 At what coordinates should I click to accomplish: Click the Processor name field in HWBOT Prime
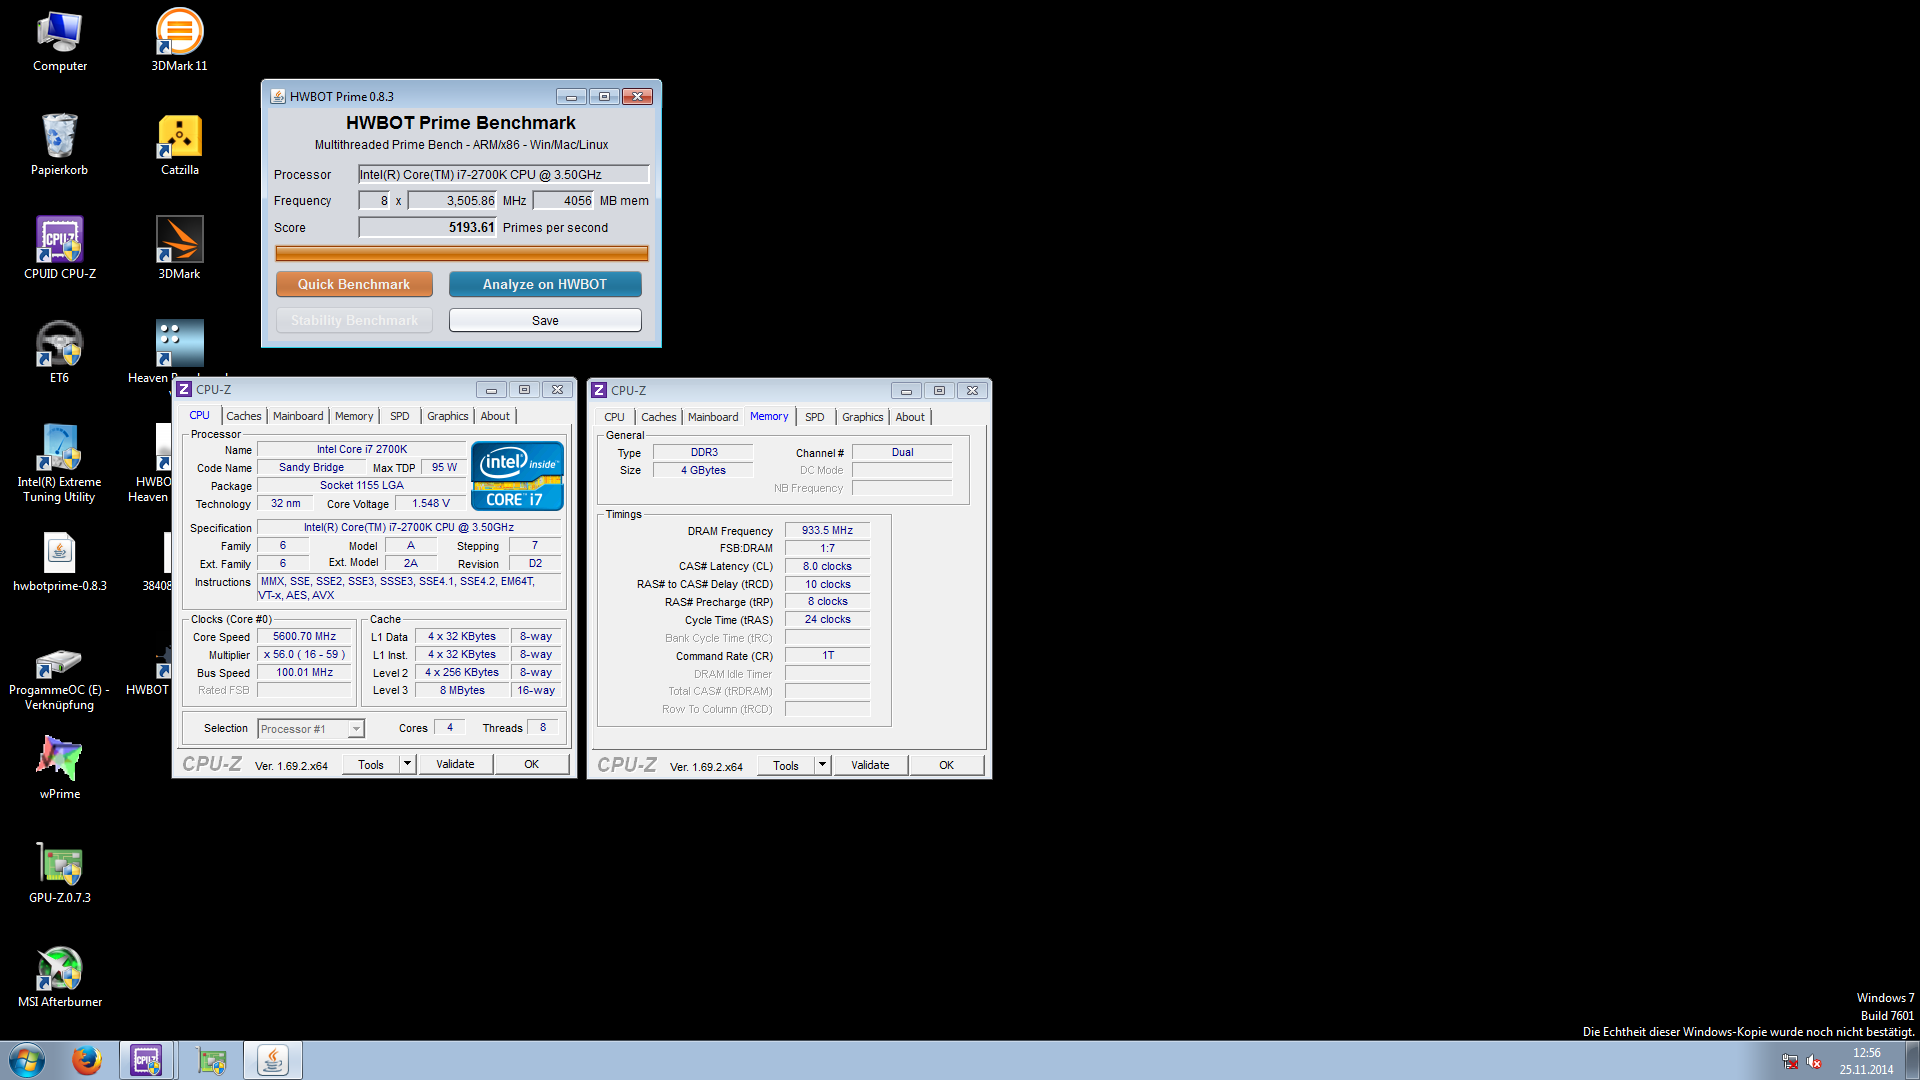504,174
